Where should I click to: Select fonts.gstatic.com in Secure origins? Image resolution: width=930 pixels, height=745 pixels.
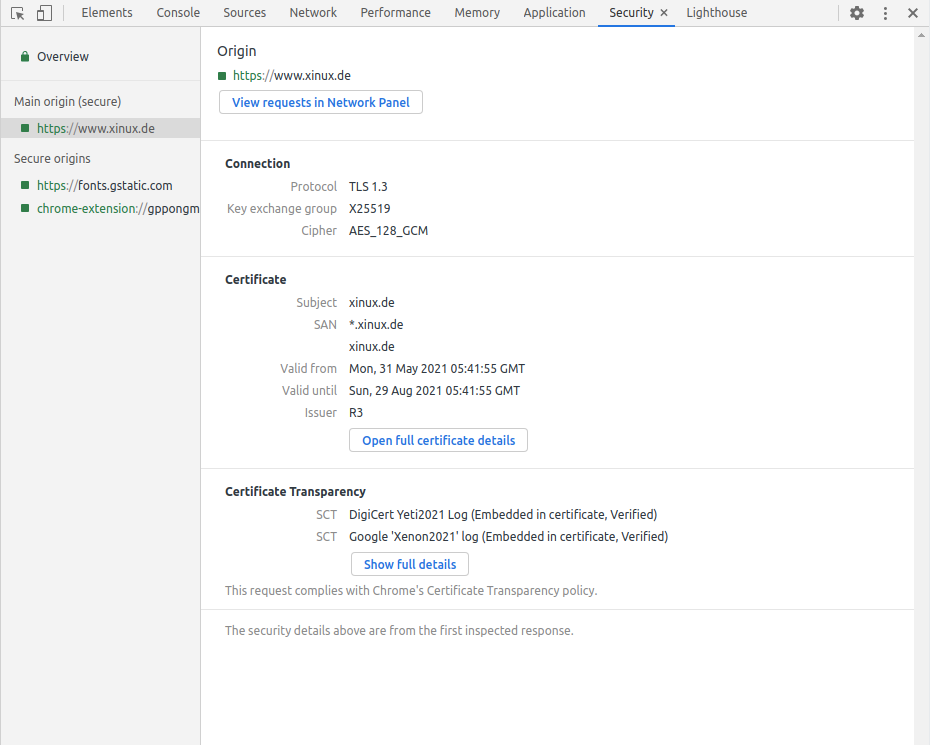click(104, 185)
